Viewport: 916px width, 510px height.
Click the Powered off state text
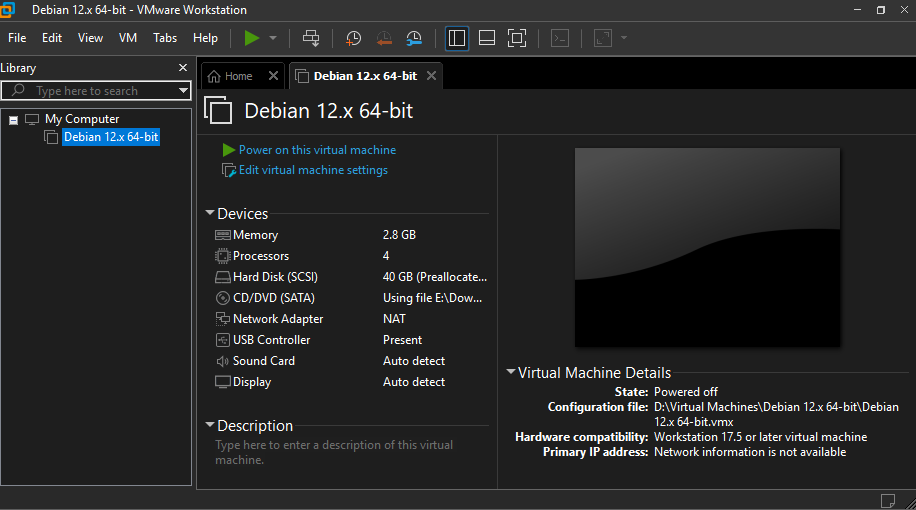tap(686, 392)
